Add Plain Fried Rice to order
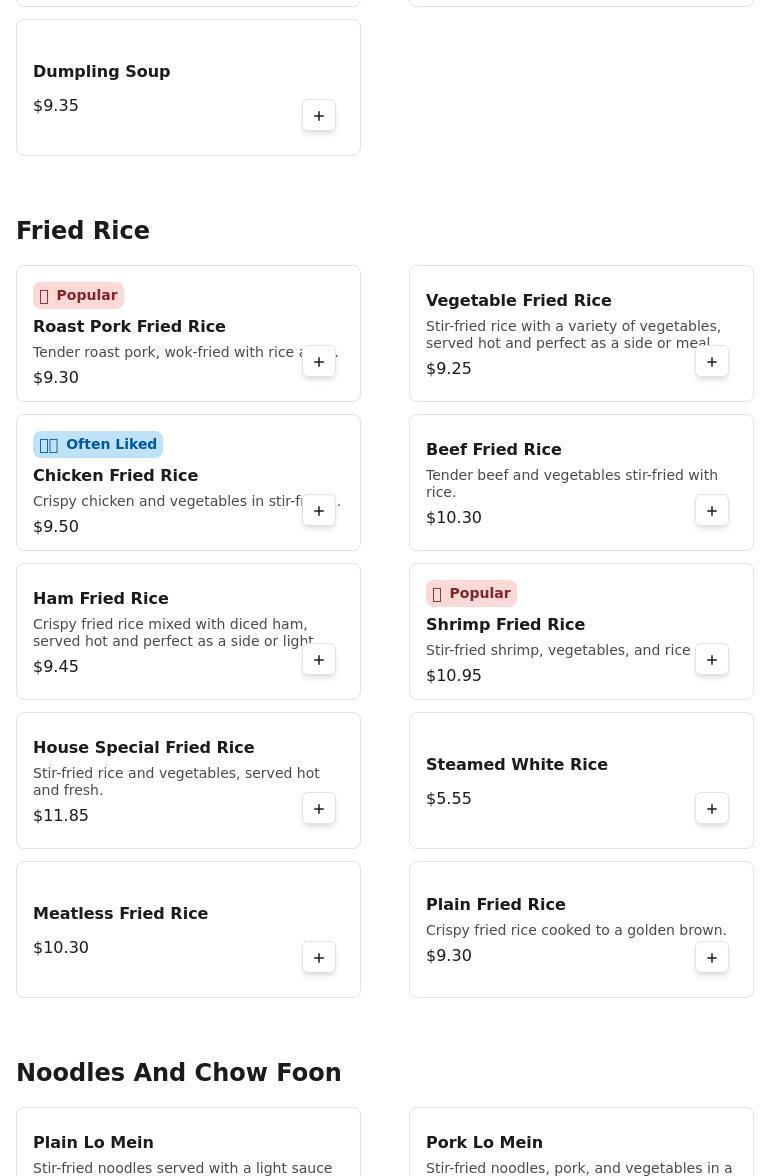The image size is (770, 1176). click(x=712, y=958)
